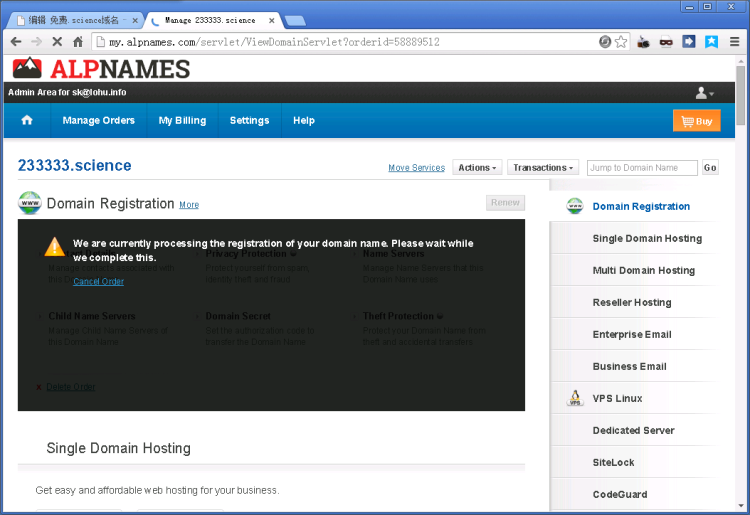The width and height of the screenshot is (750, 515).
Task: Open the My Billing menu
Action: (x=182, y=121)
